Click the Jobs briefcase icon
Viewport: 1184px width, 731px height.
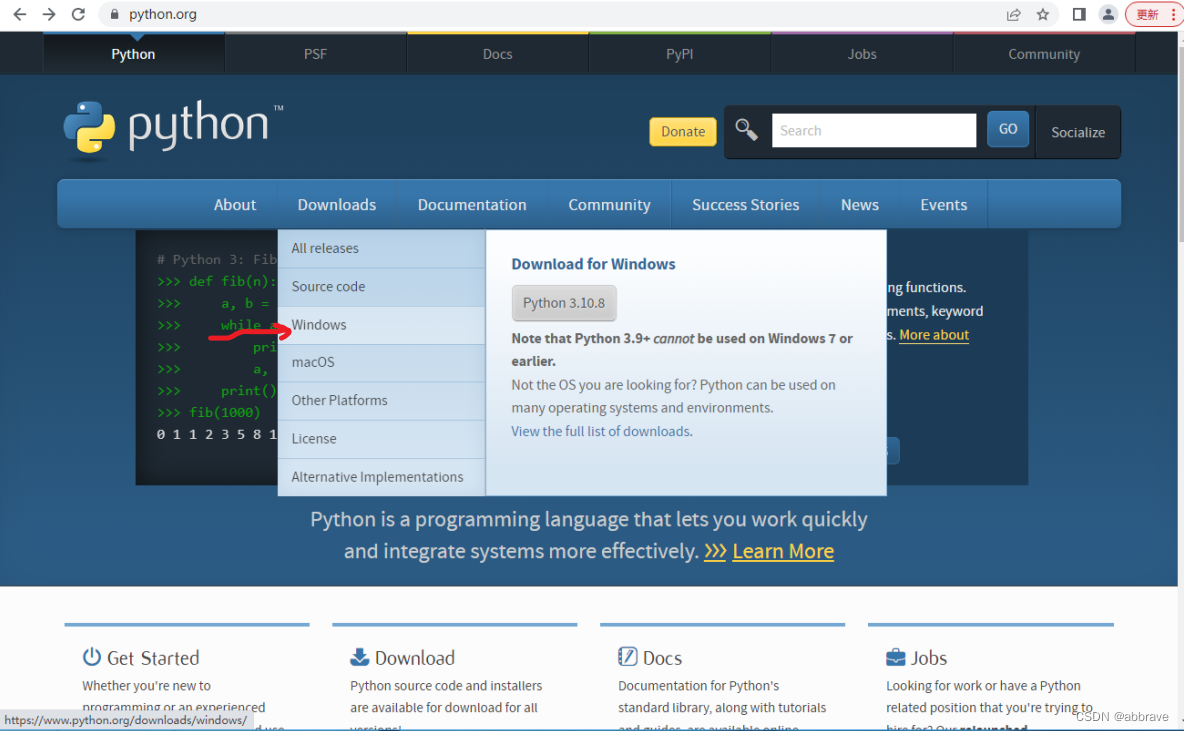tap(896, 656)
